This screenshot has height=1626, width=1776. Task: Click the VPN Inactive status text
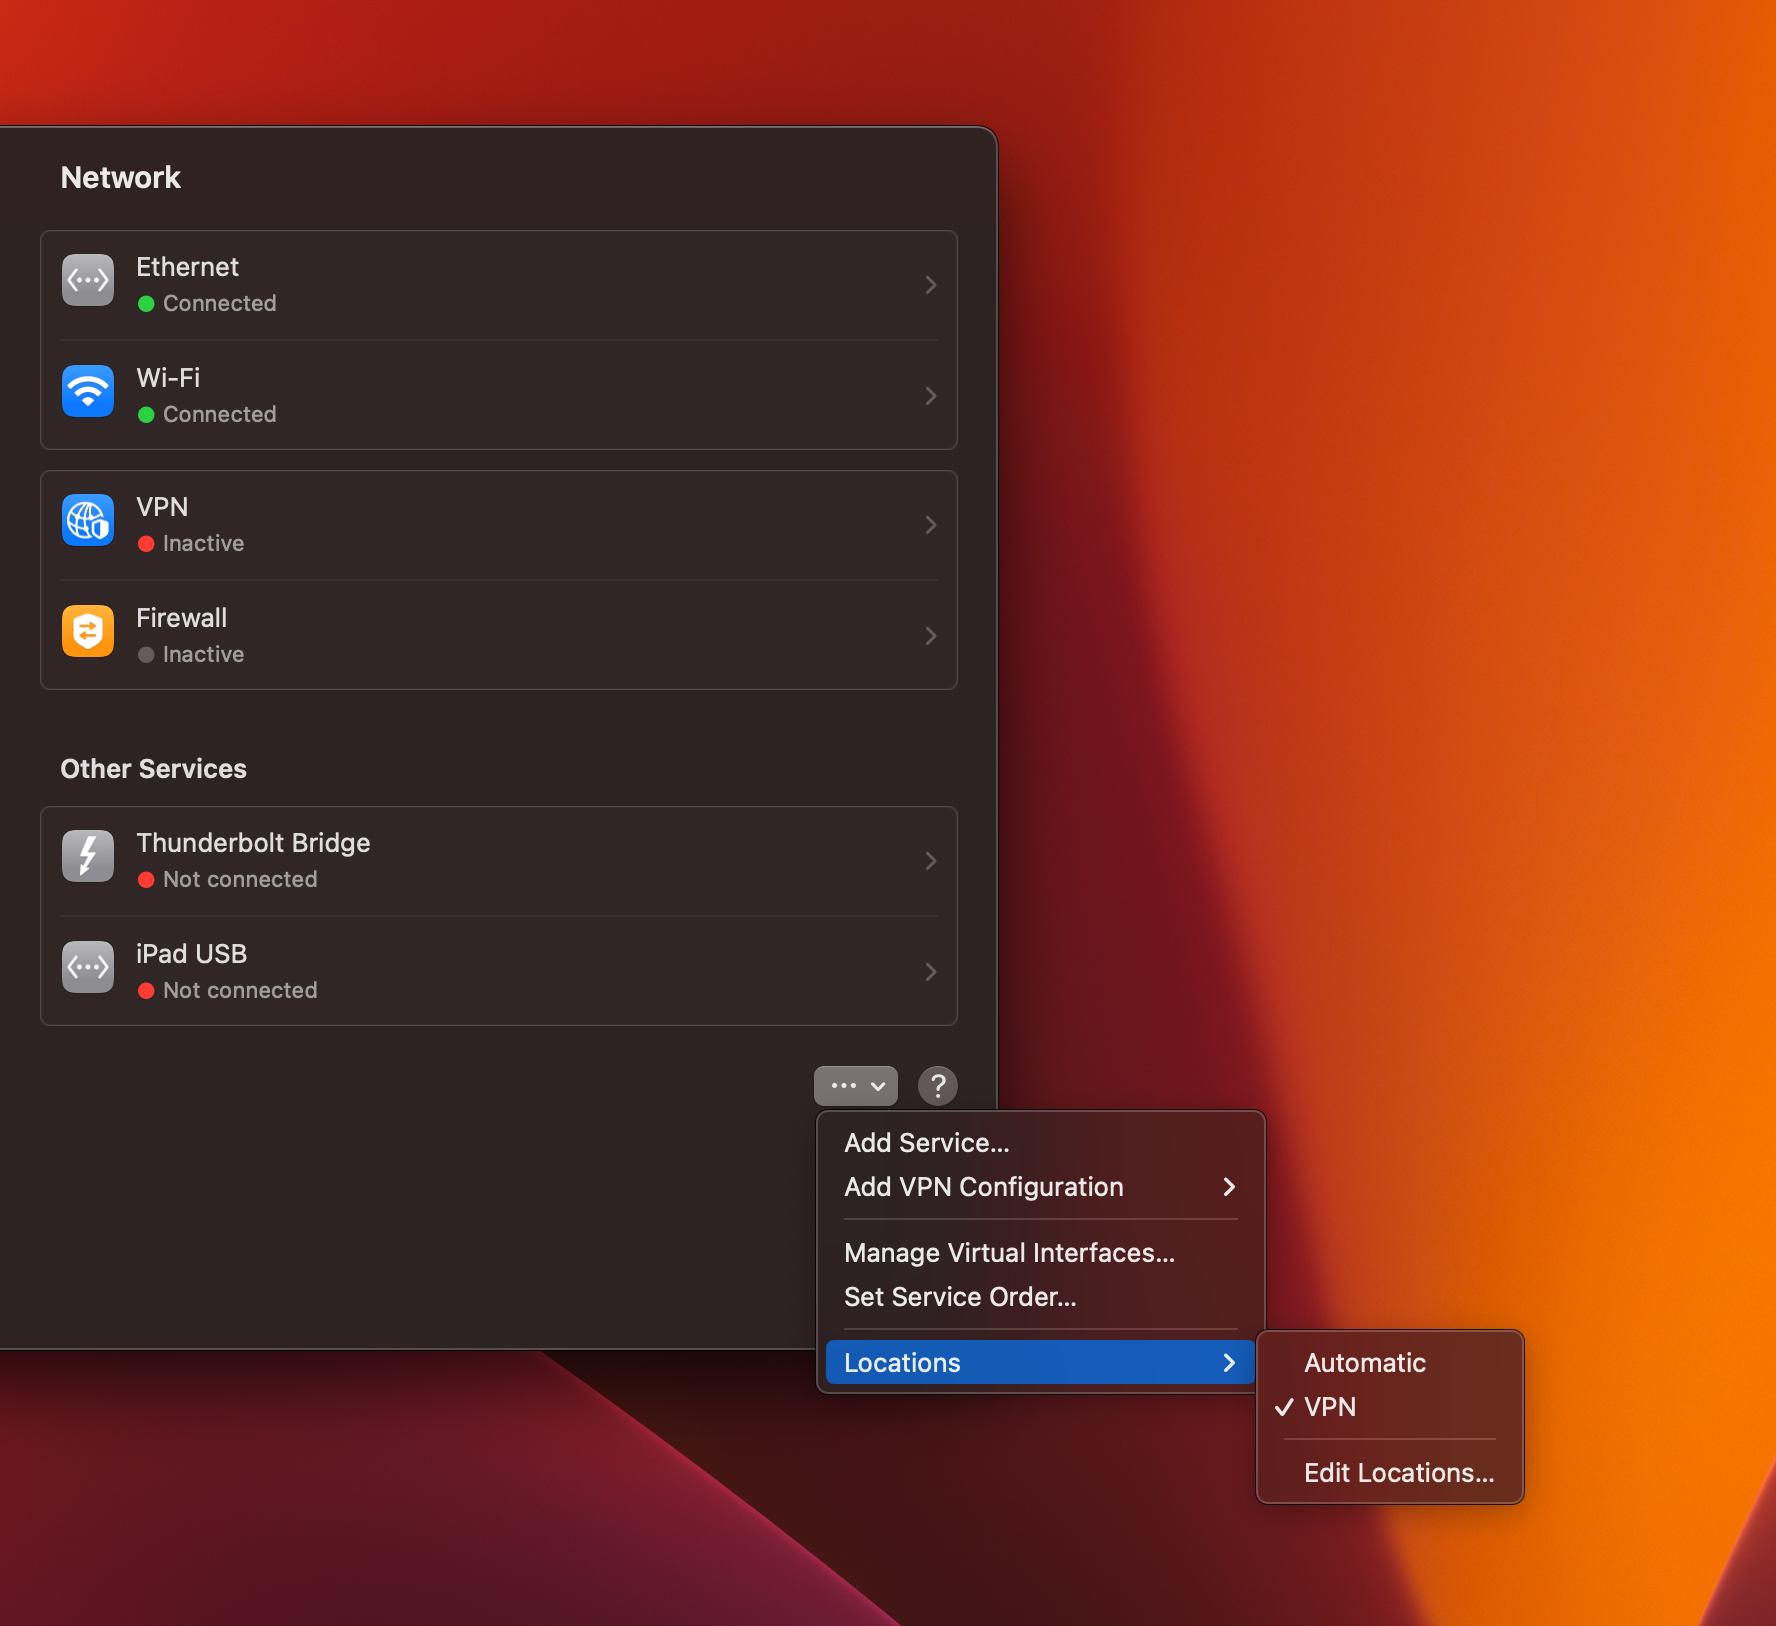[x=203, y=543]
